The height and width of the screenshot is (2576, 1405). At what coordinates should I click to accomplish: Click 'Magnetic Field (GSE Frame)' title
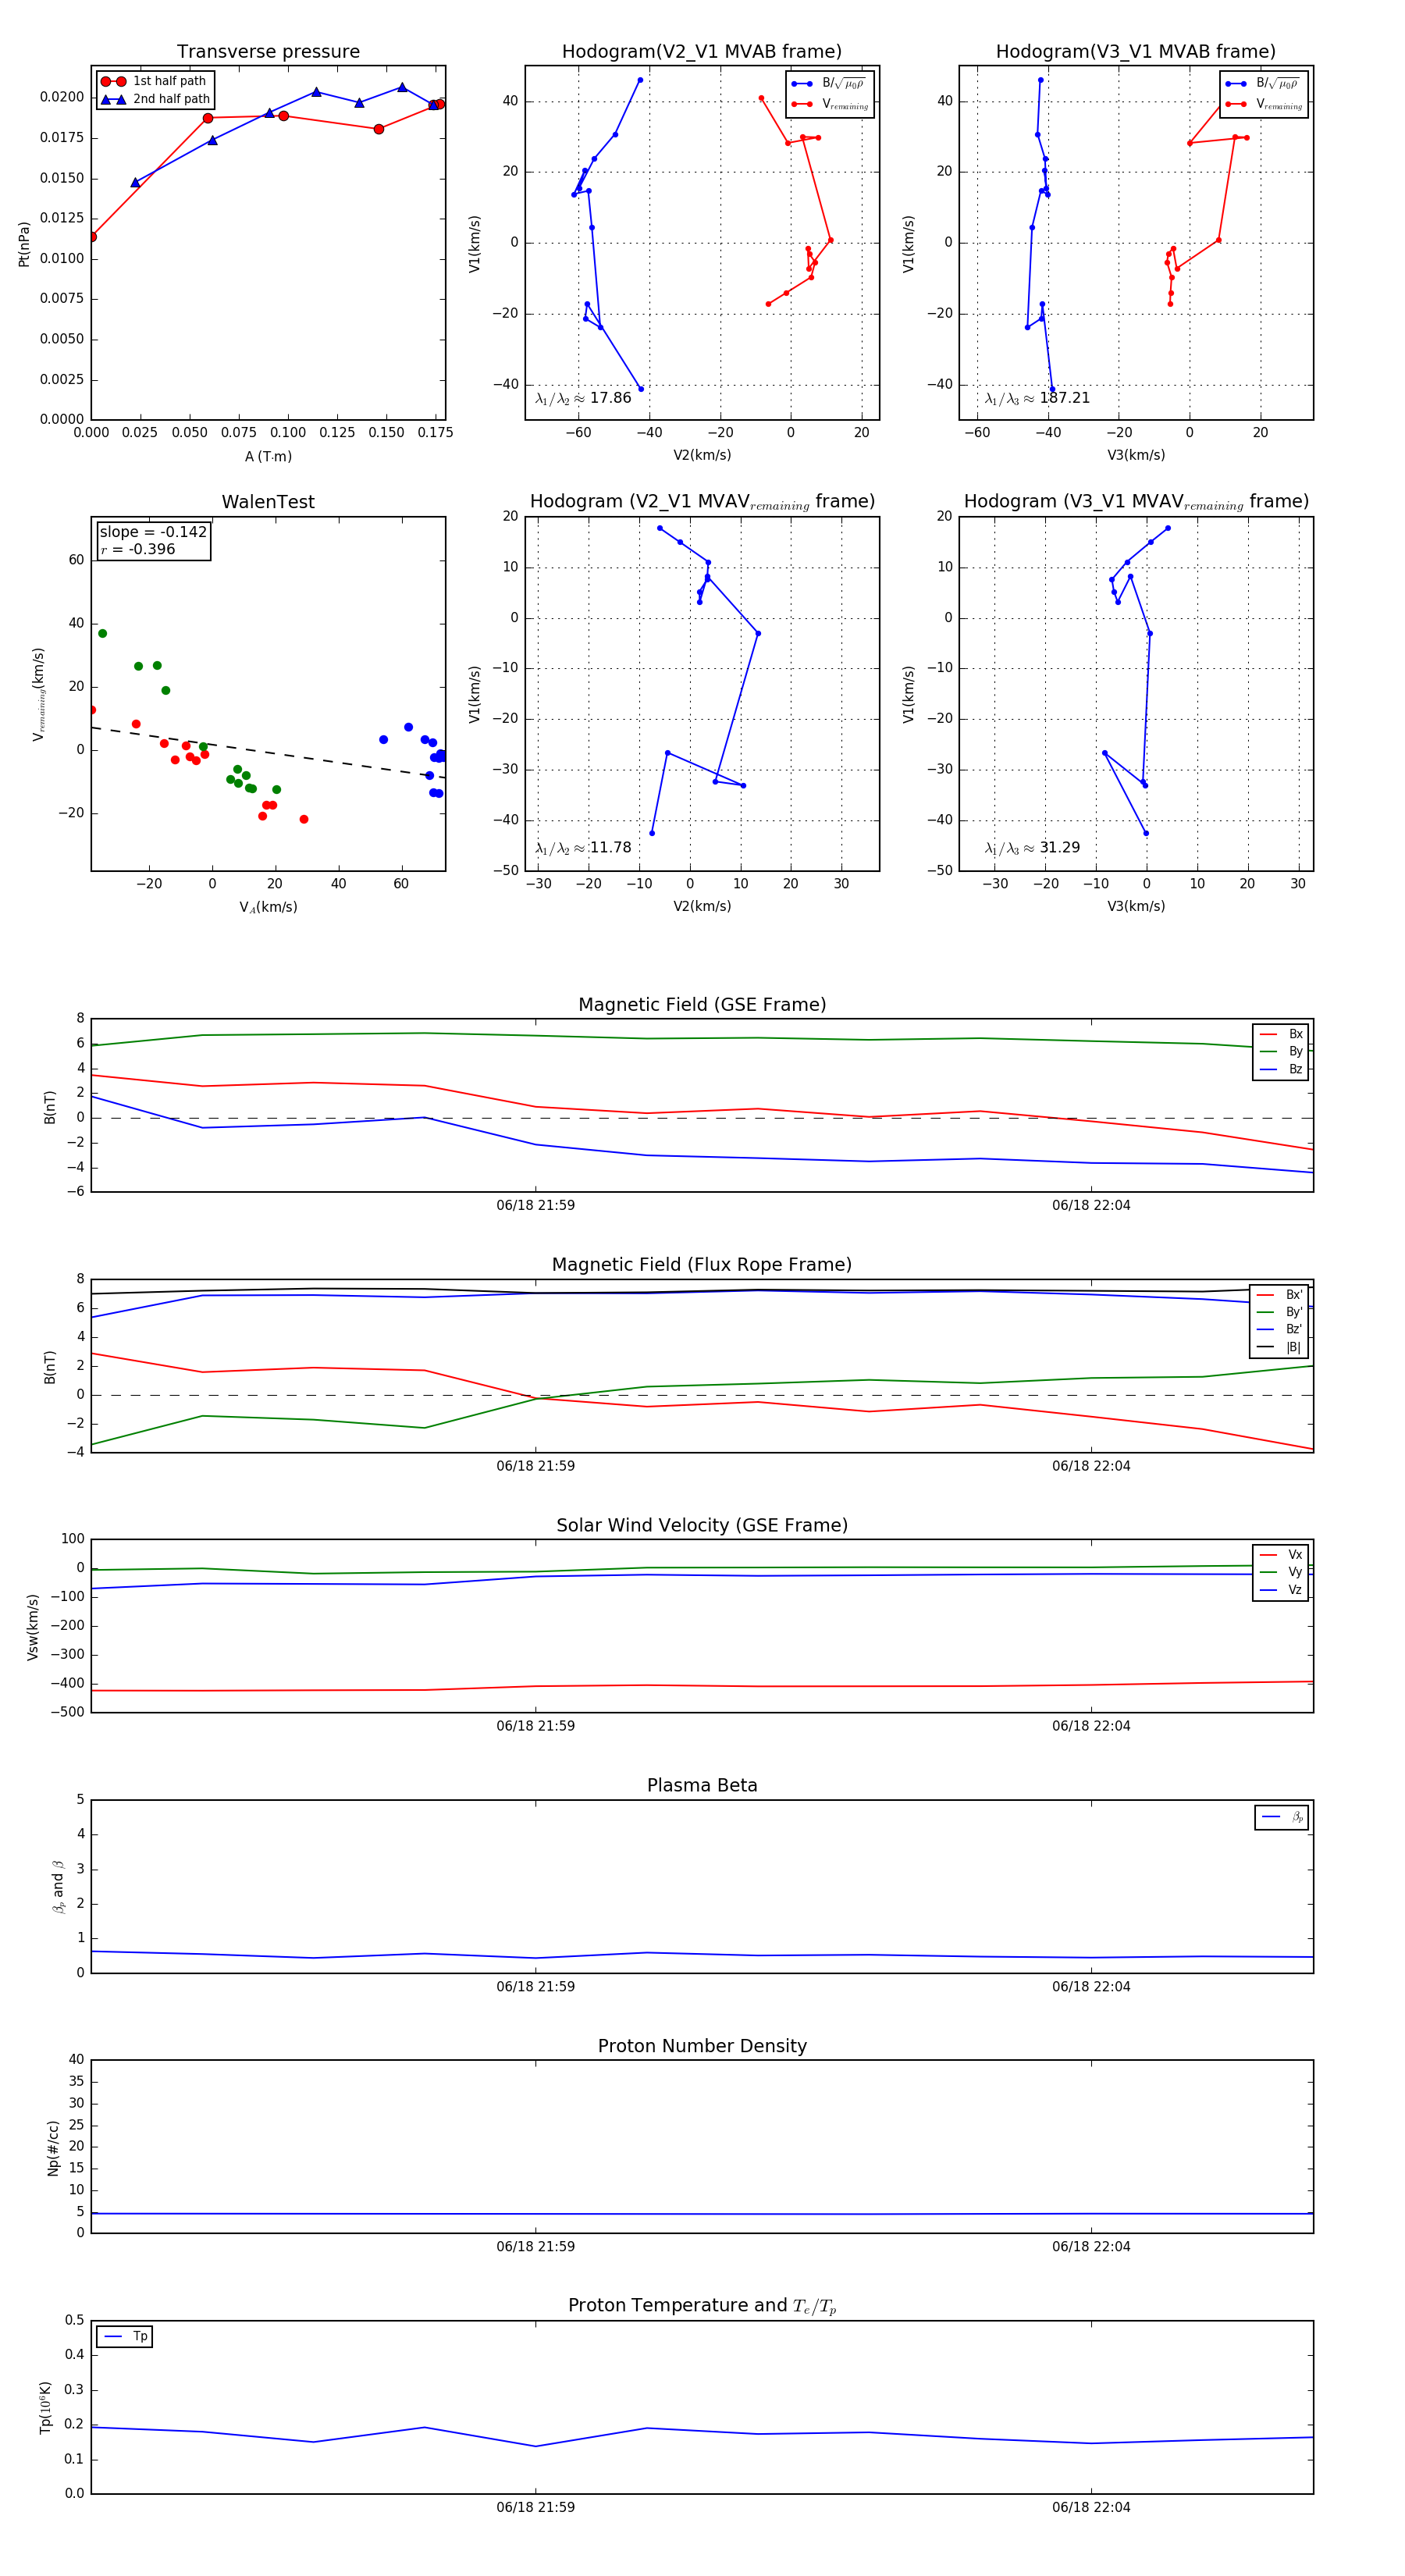(702, 1005)
